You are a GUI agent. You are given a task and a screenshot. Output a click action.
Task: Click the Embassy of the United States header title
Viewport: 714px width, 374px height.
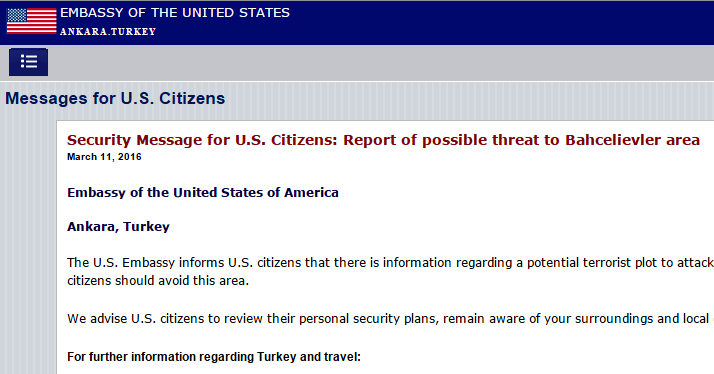(175, 13)
